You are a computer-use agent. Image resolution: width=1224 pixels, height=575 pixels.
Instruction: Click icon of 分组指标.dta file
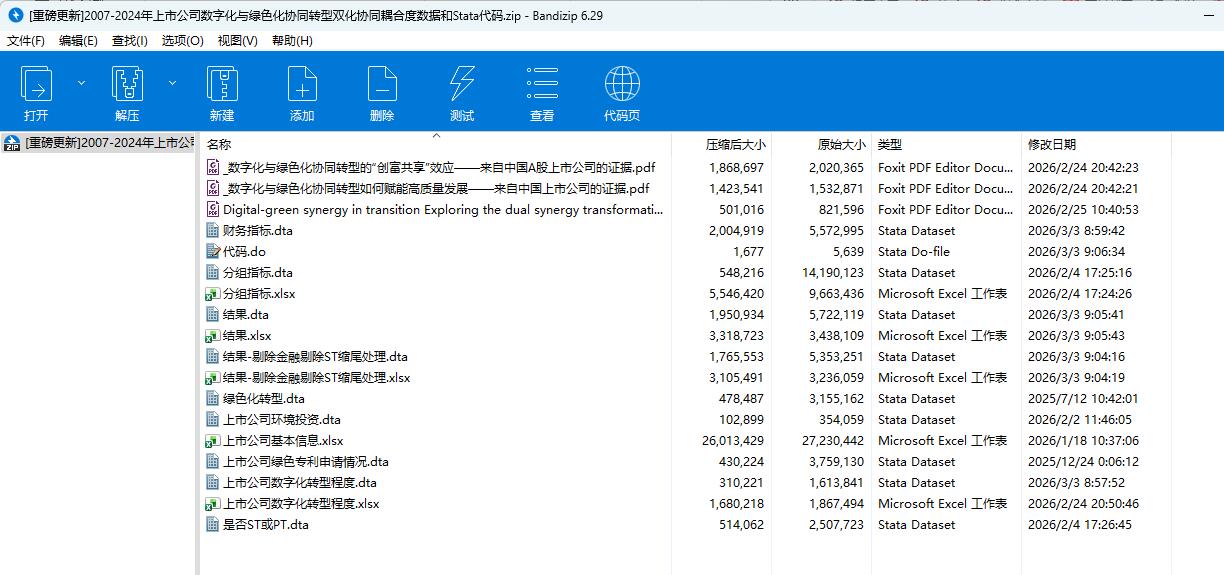(x=212, y=272)
